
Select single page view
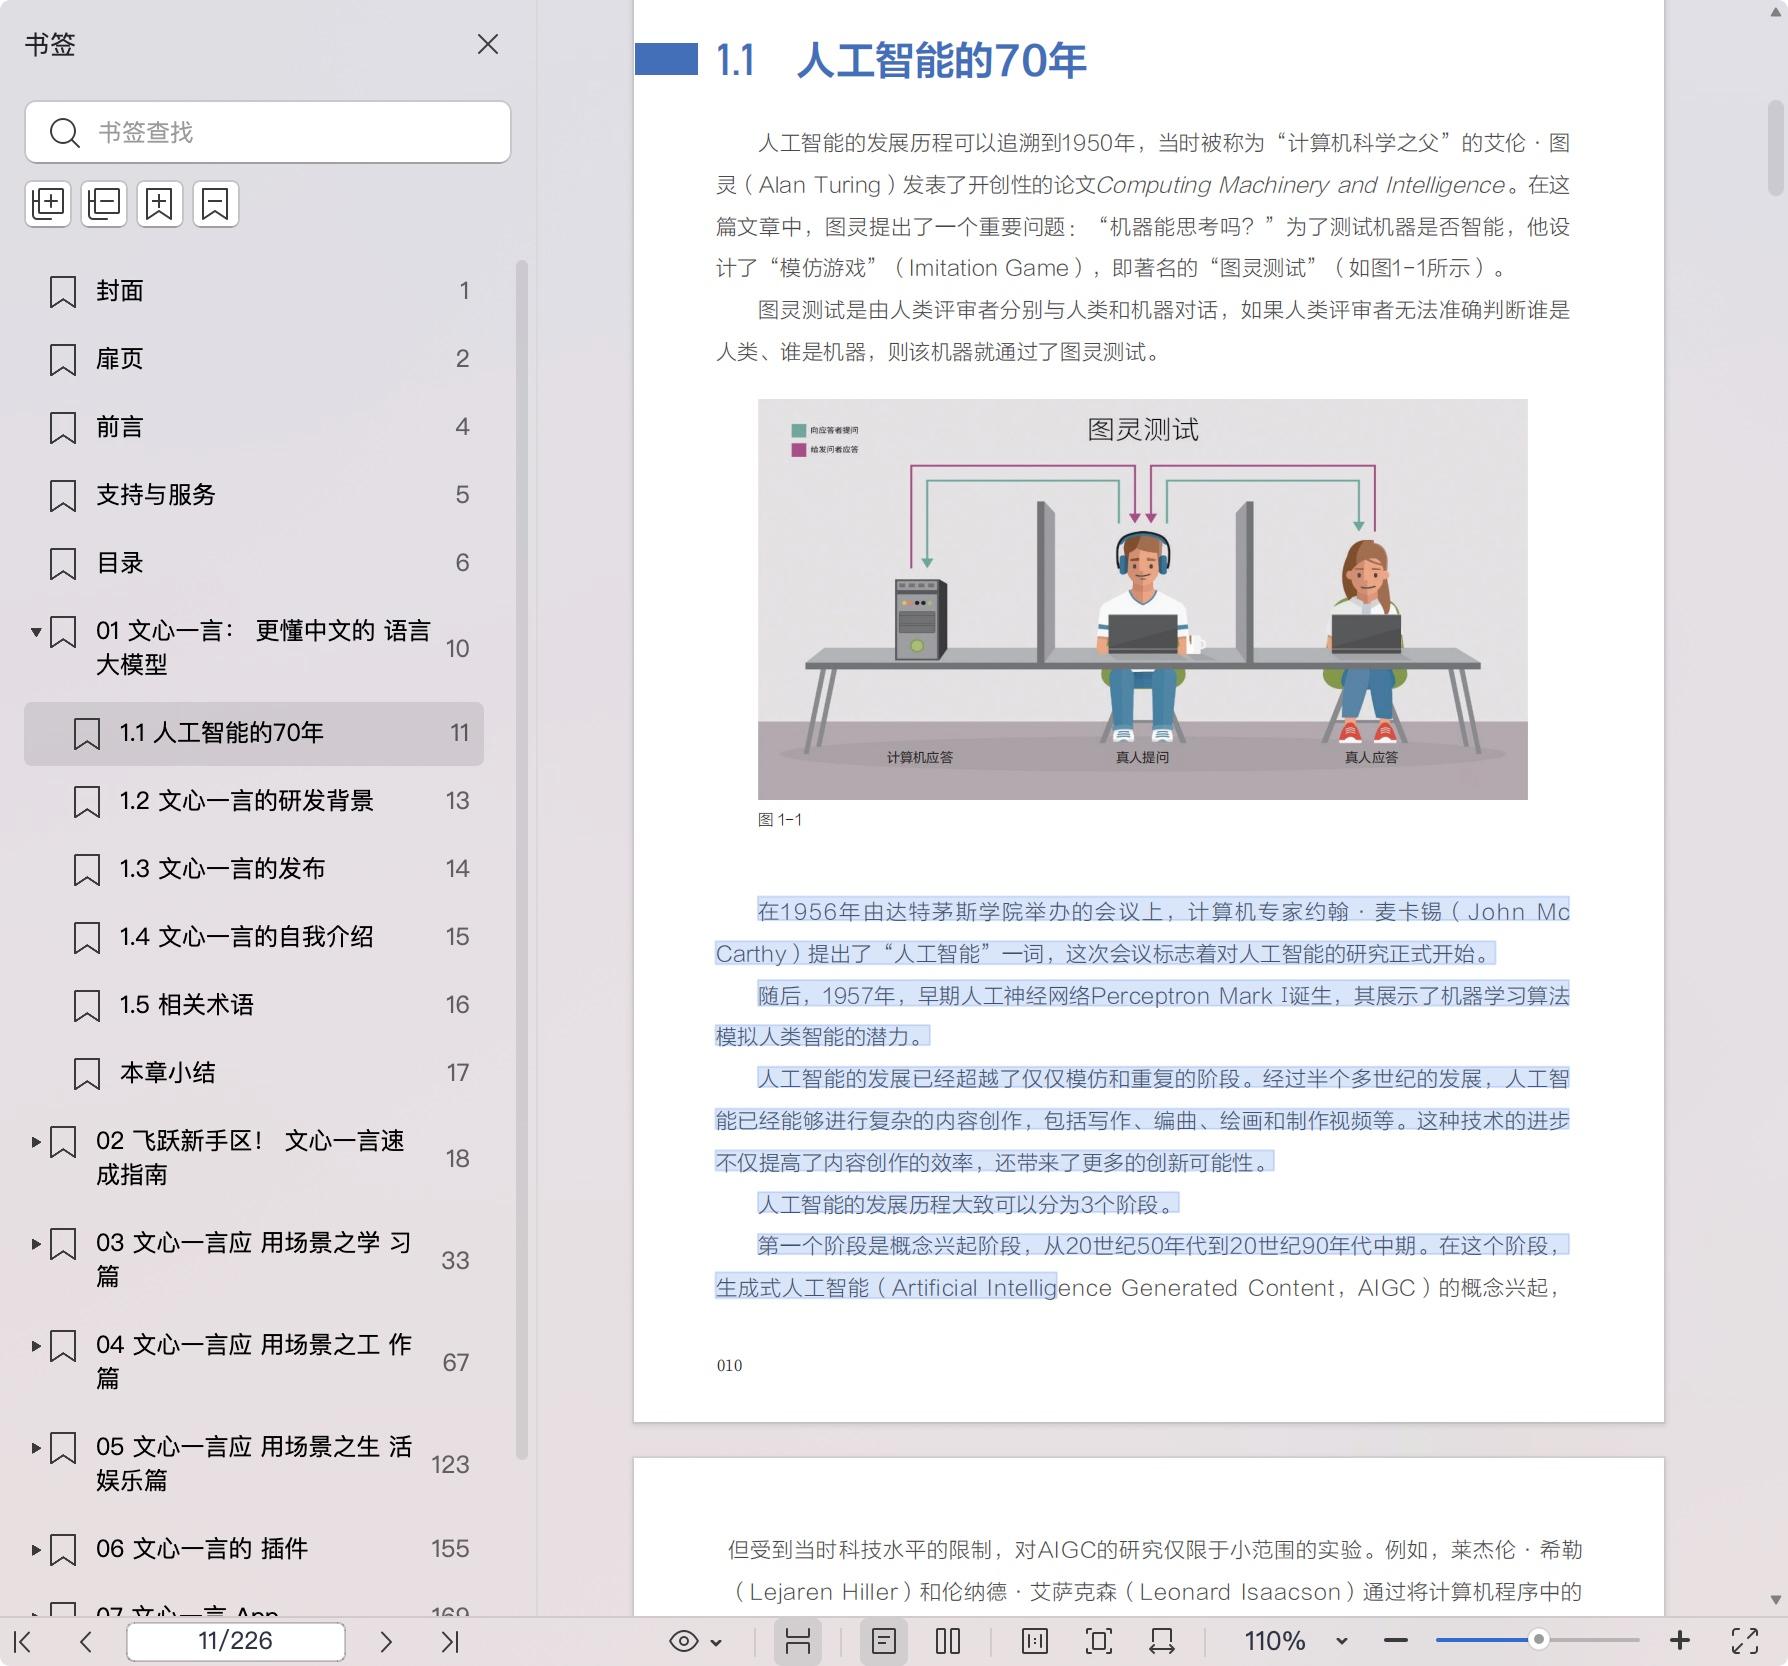884,1641
